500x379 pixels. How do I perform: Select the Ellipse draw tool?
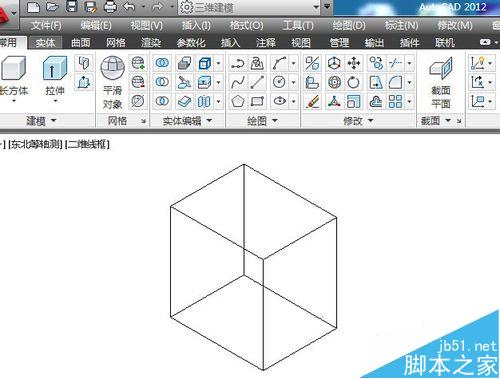click(x=279, y=101)
